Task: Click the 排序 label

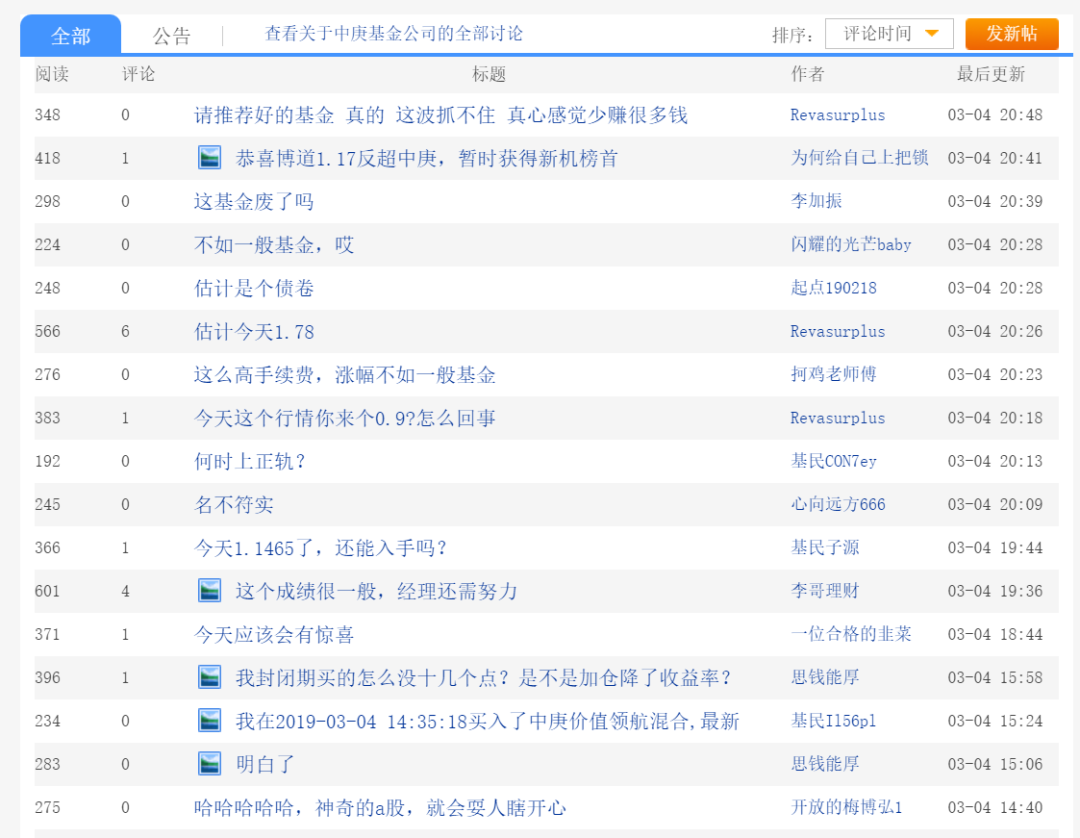Action: (793, 35)
